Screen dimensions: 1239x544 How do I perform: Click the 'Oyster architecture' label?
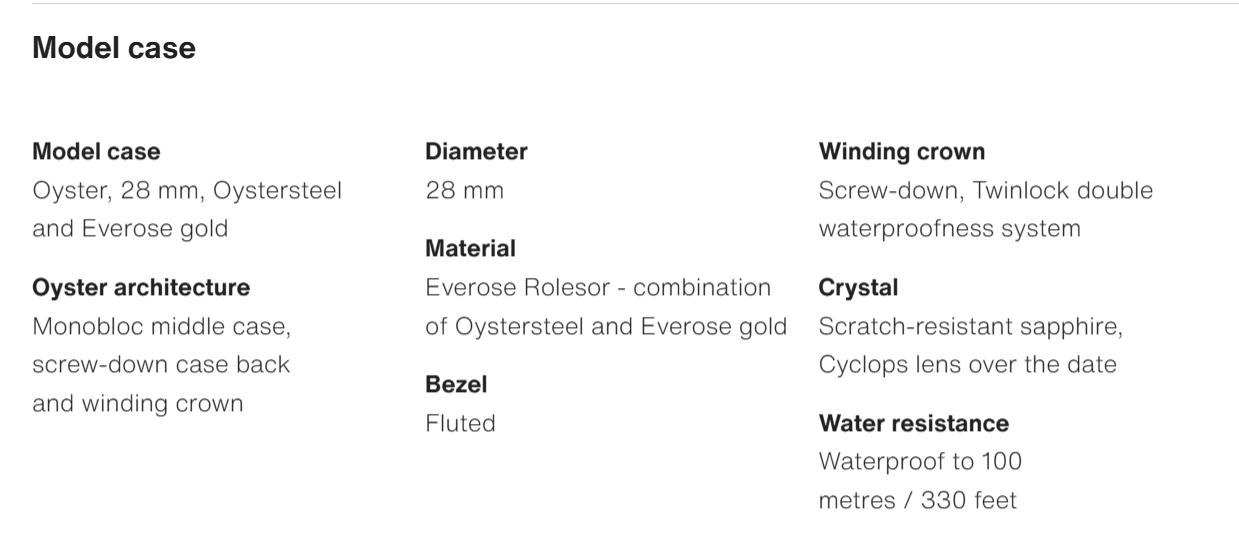pyautogui.click(x=141, y=288)
